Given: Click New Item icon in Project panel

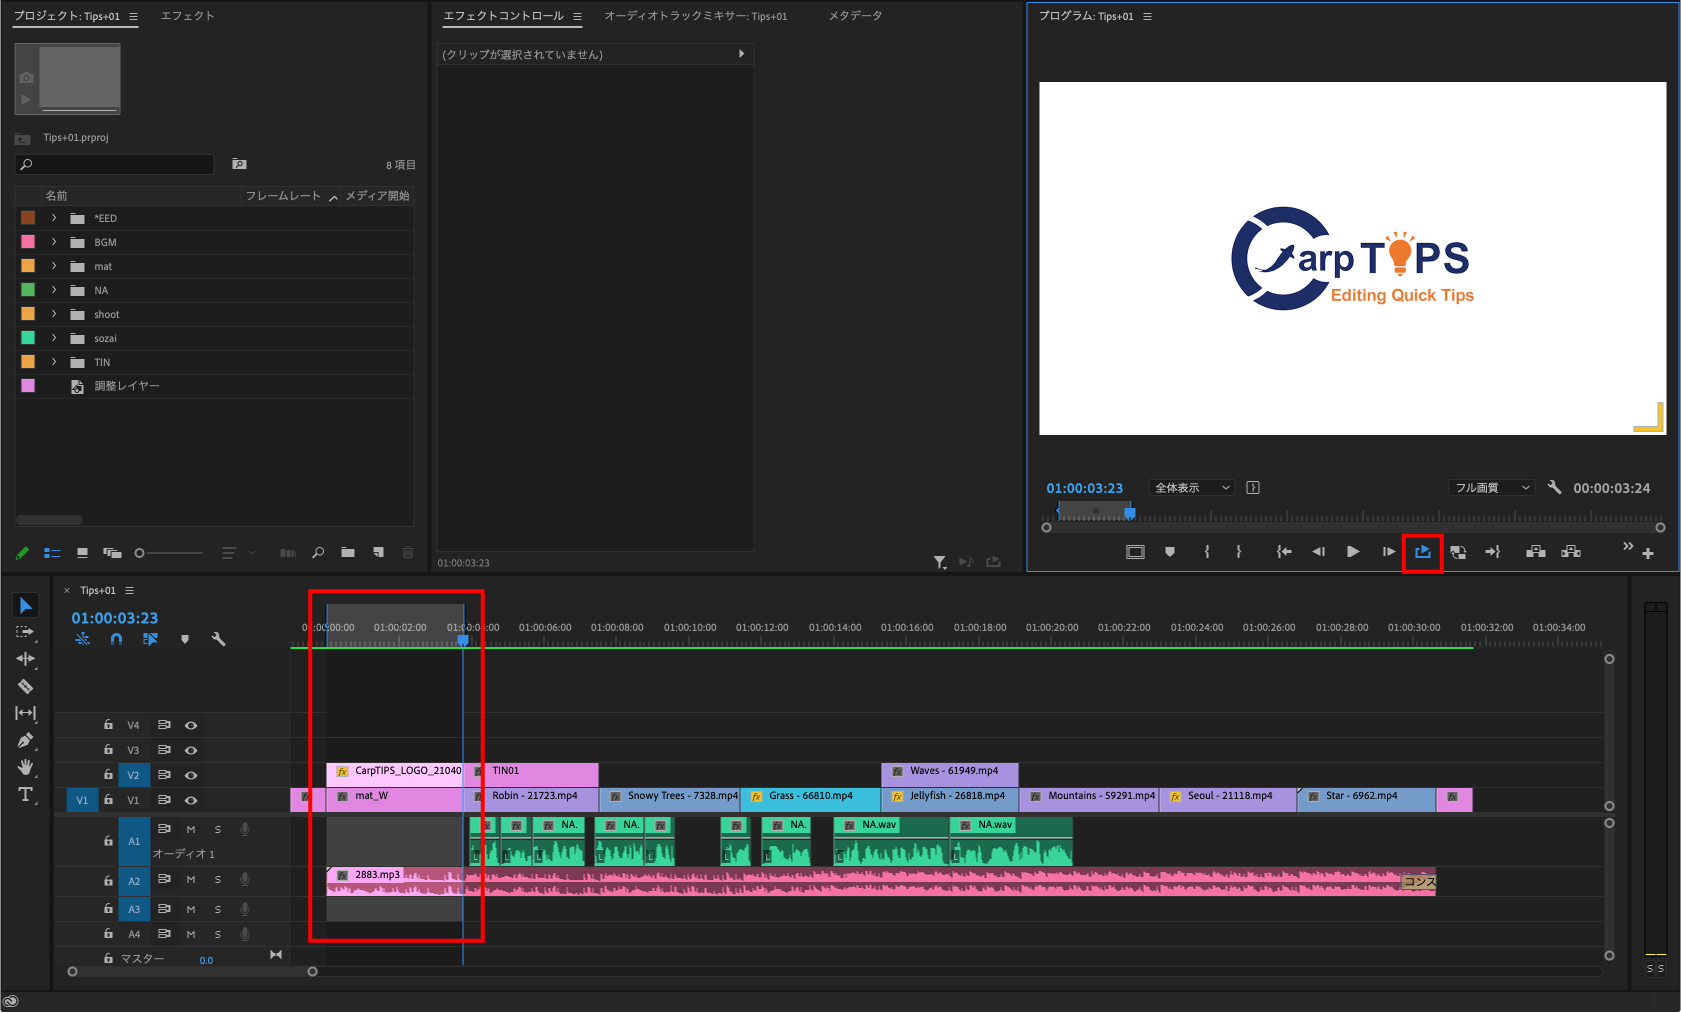Looking at the screenshot, I should click(378, 552).
